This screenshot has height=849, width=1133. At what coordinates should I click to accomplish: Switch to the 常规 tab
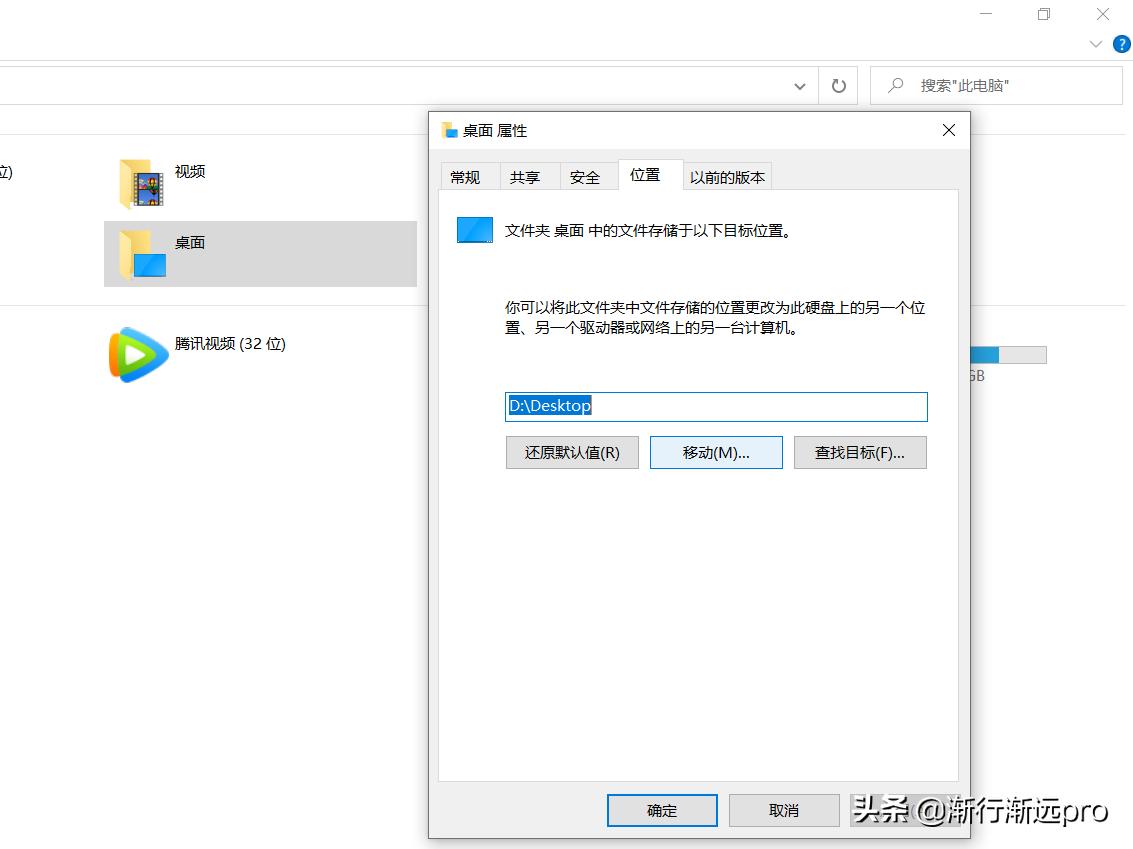coord(465,177)
